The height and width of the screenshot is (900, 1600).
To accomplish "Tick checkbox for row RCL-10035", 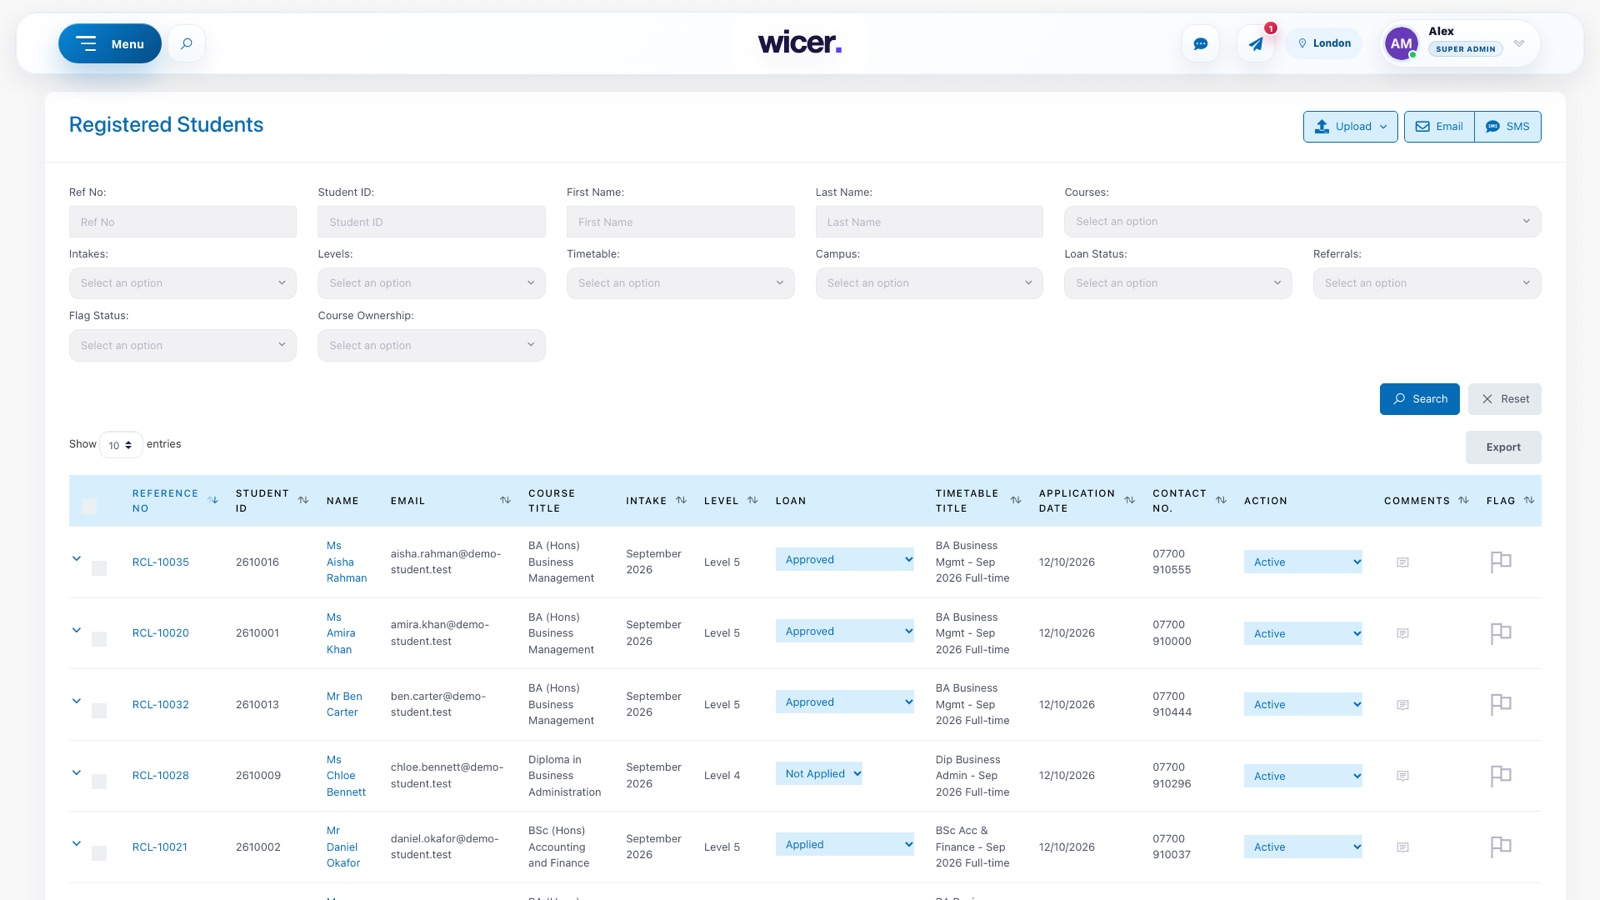I will 99,568.
